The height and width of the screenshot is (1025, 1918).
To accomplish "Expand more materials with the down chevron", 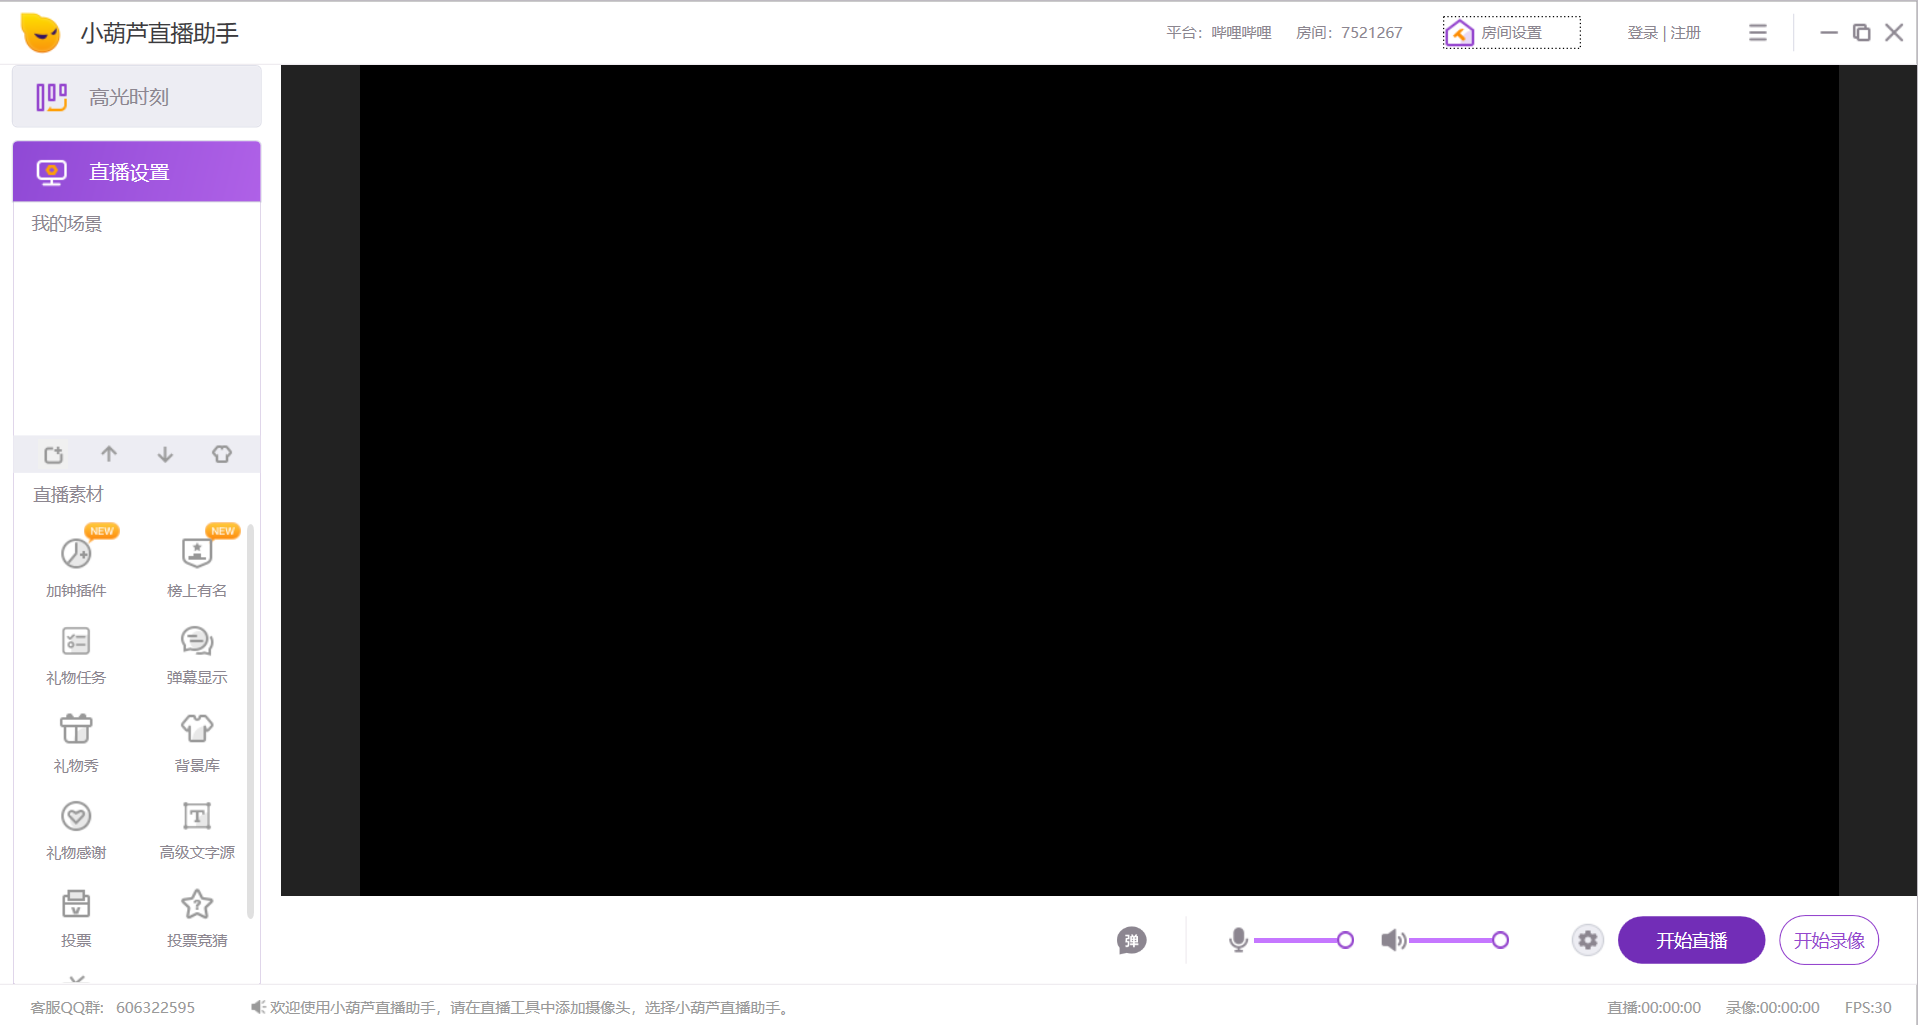I will pos(77,978).
